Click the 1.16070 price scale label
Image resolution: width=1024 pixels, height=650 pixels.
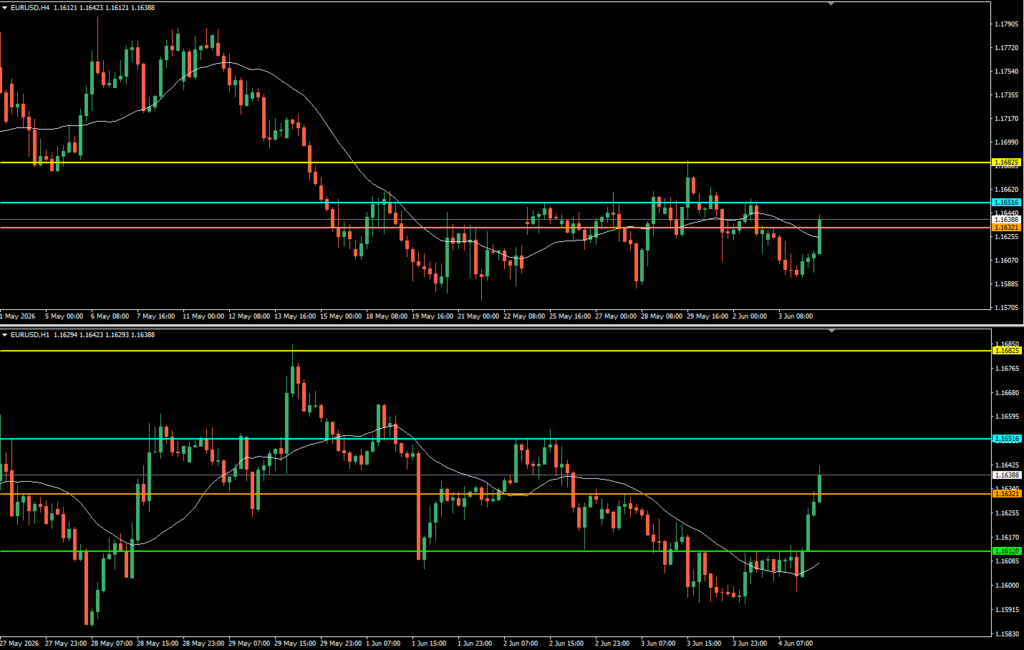coord(1006,260)
